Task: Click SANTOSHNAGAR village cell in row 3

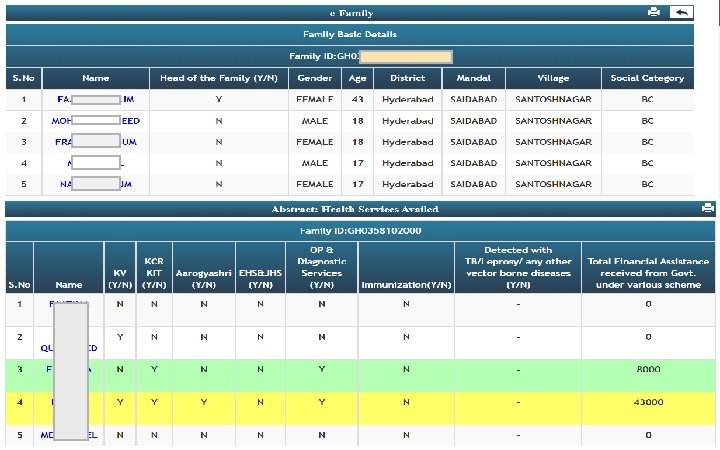Action: 553,142
